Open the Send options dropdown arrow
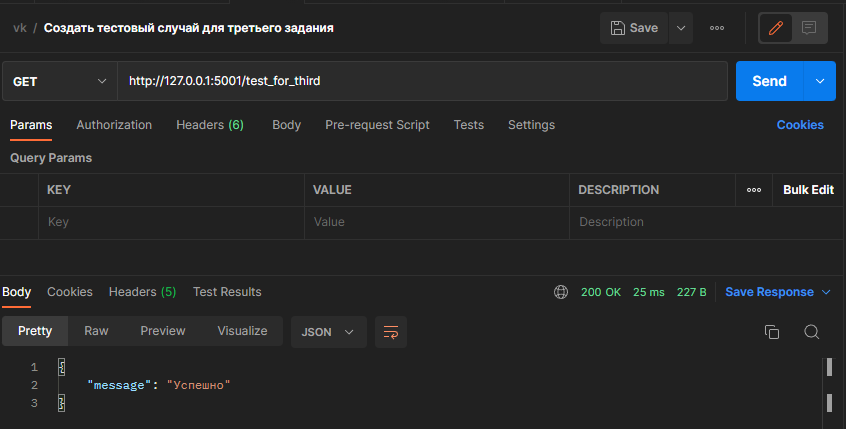846x429 pixels. click(820, 81)
